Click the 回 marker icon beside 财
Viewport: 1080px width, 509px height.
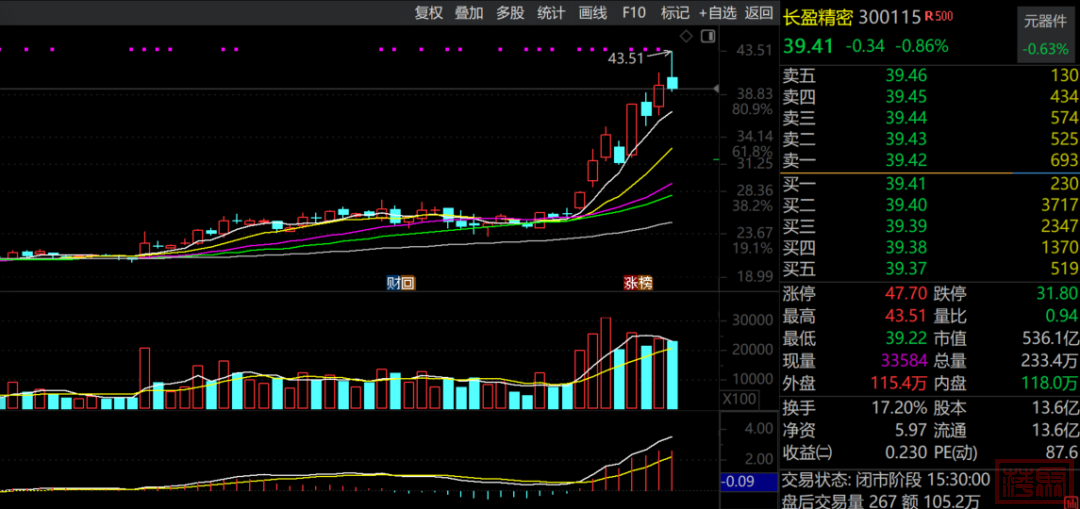pos(407,283)
